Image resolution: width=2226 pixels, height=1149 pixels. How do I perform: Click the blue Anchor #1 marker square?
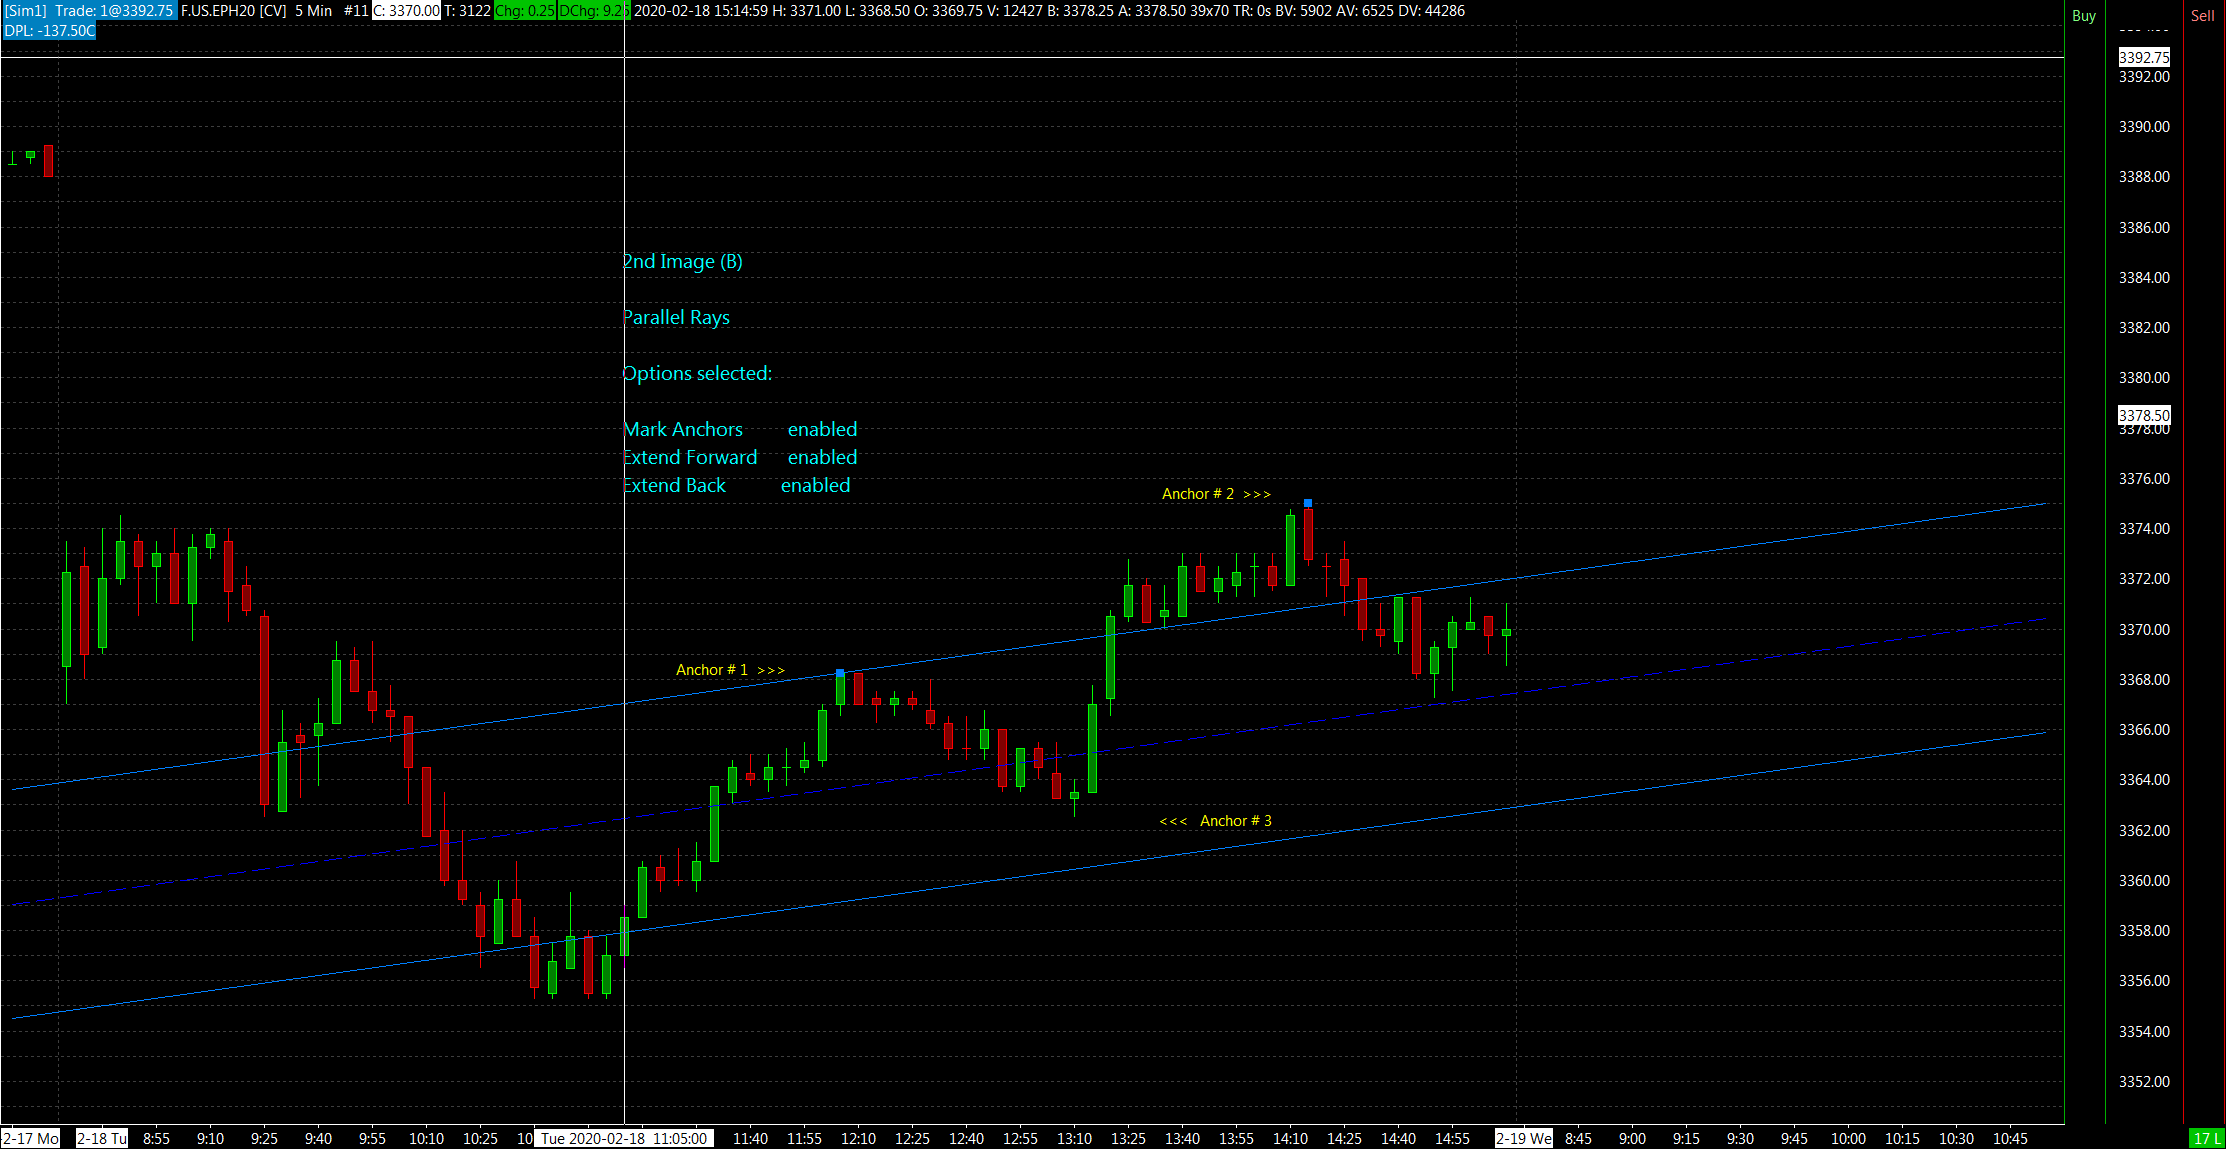840,673
